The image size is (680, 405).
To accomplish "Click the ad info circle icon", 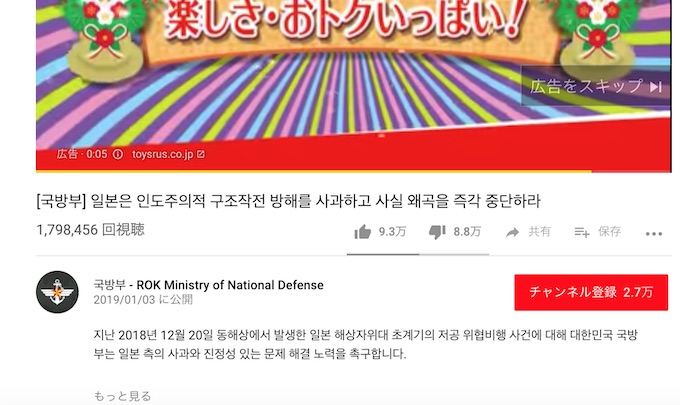I will point(118,154).
